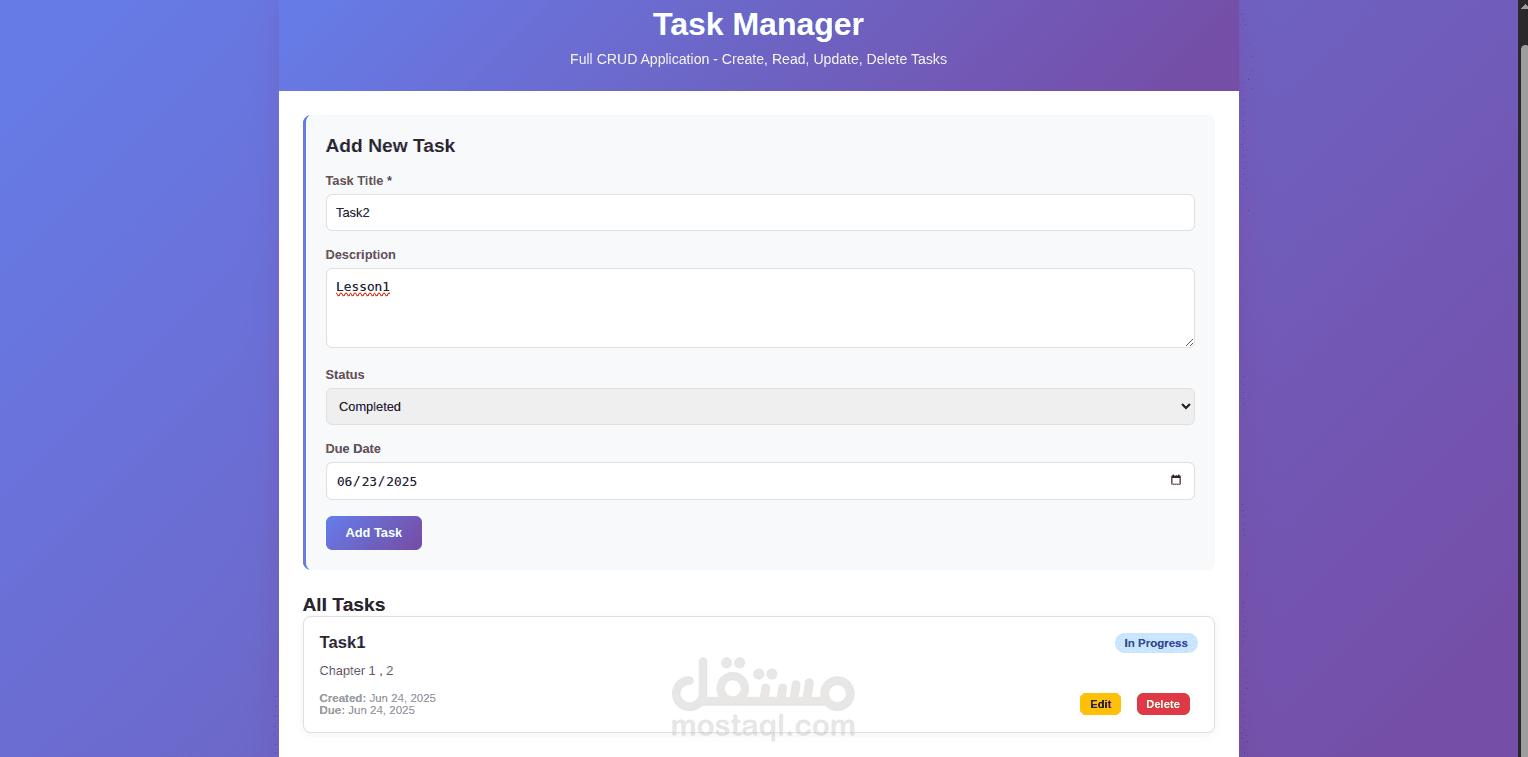
Task: Click the 'Chapter 1 , 2' description text
Action: point(356,671)
